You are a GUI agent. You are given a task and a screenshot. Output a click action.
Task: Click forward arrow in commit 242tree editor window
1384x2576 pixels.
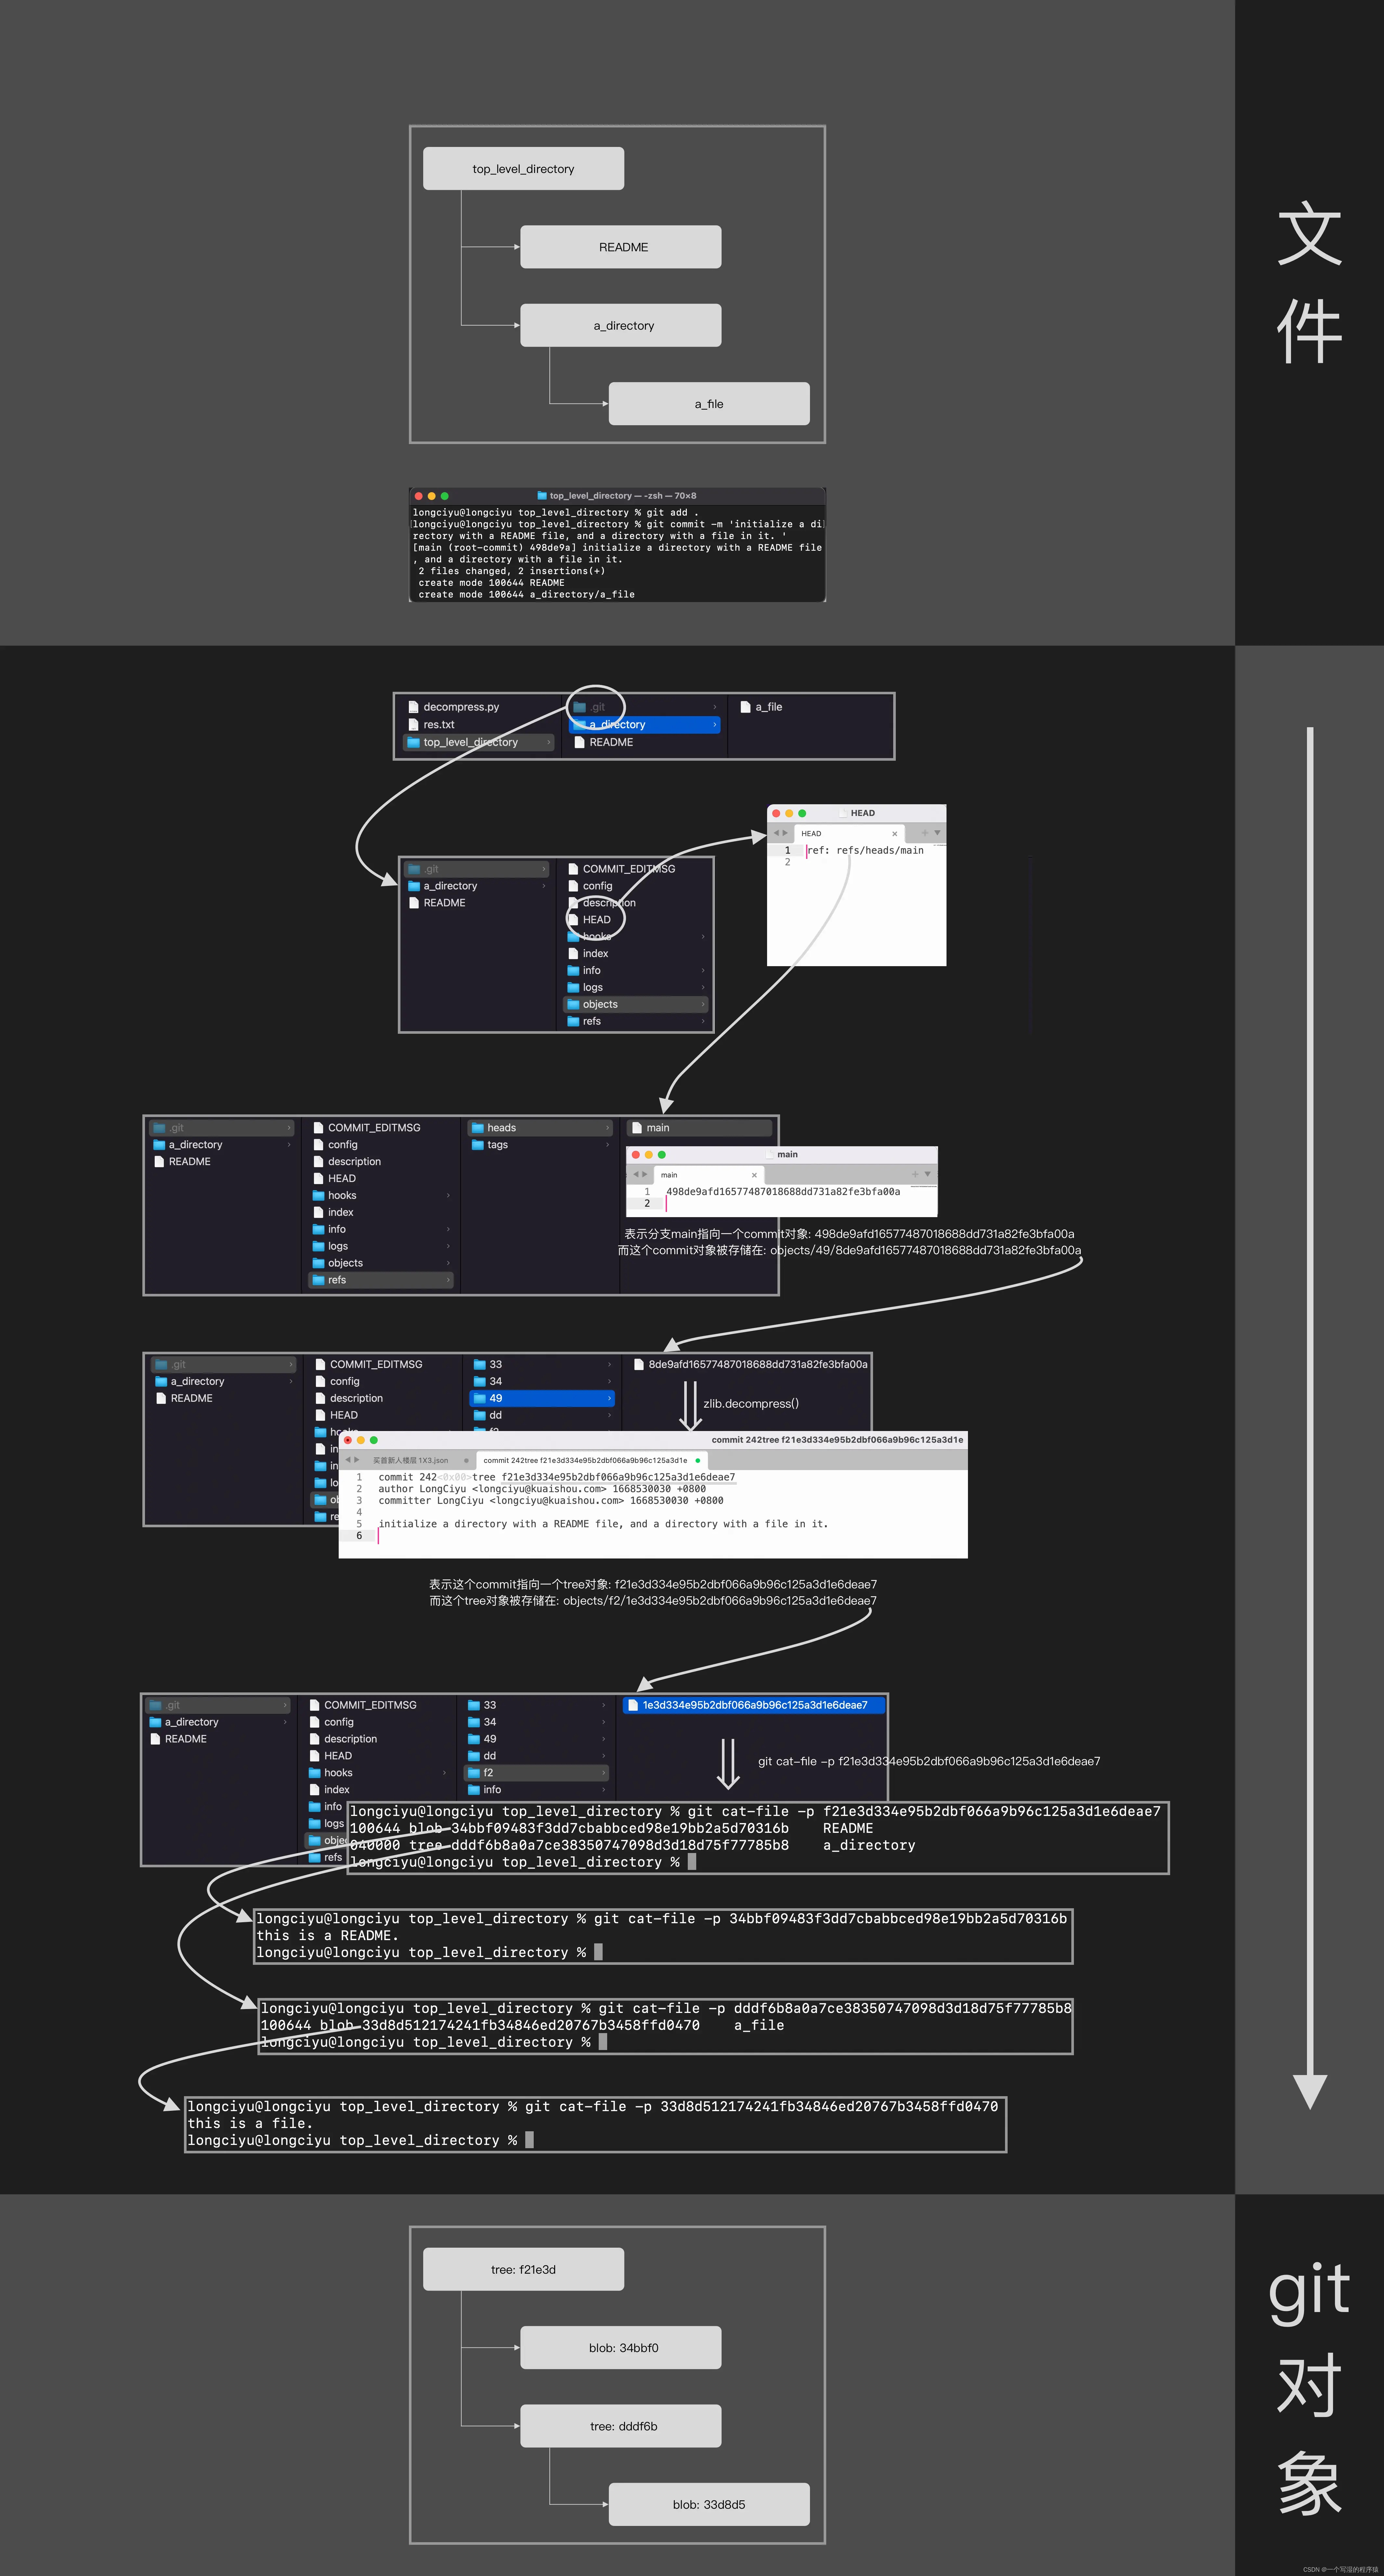357,1460
